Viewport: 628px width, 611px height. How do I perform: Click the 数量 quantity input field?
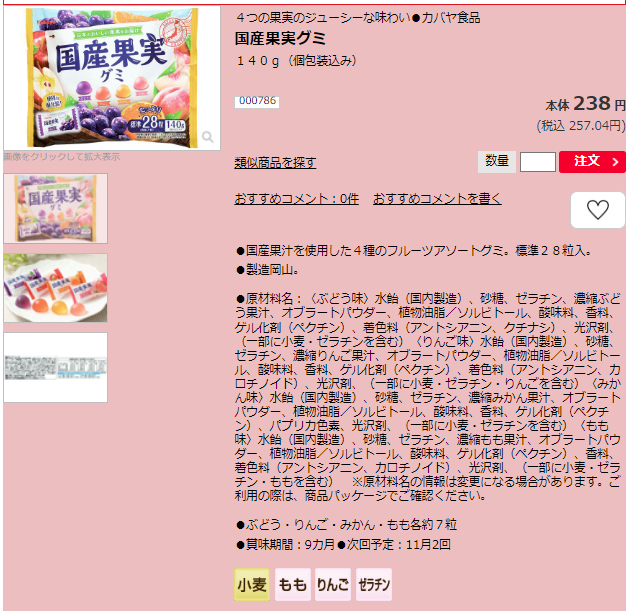click(x=537, y=162)
